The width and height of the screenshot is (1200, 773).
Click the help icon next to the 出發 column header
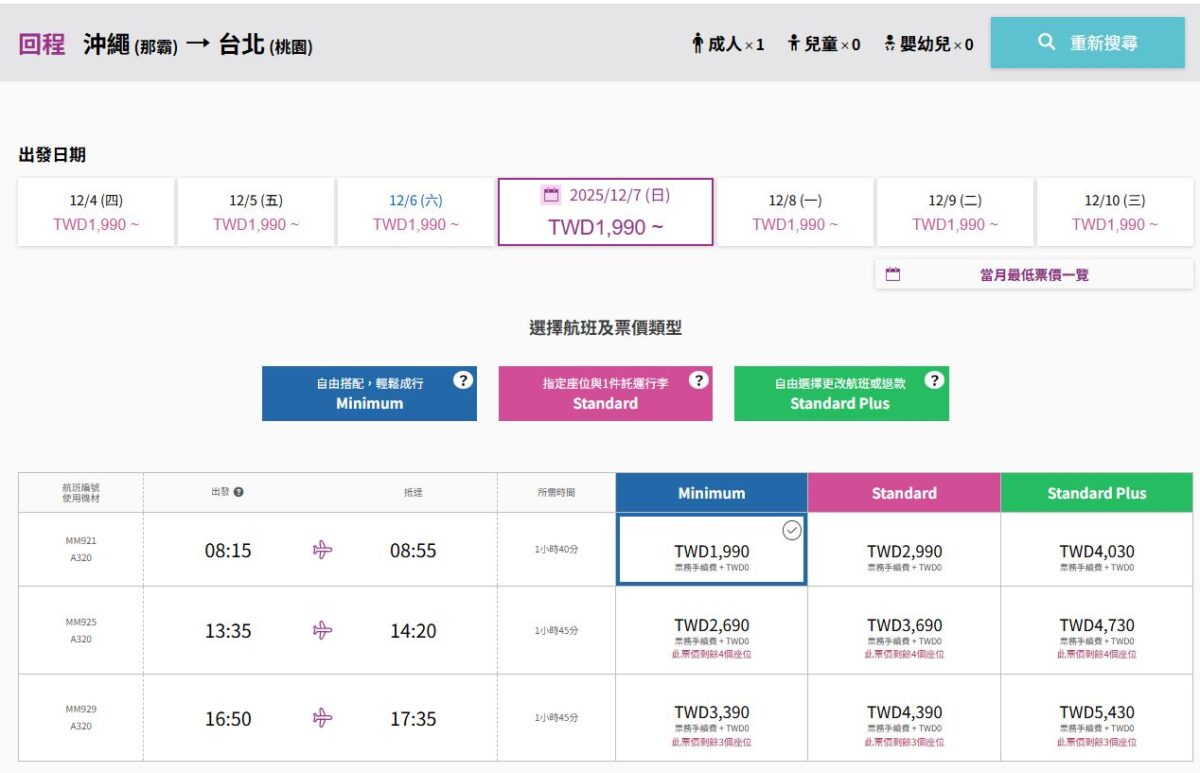pyautogui.click(x=239, y=492)
